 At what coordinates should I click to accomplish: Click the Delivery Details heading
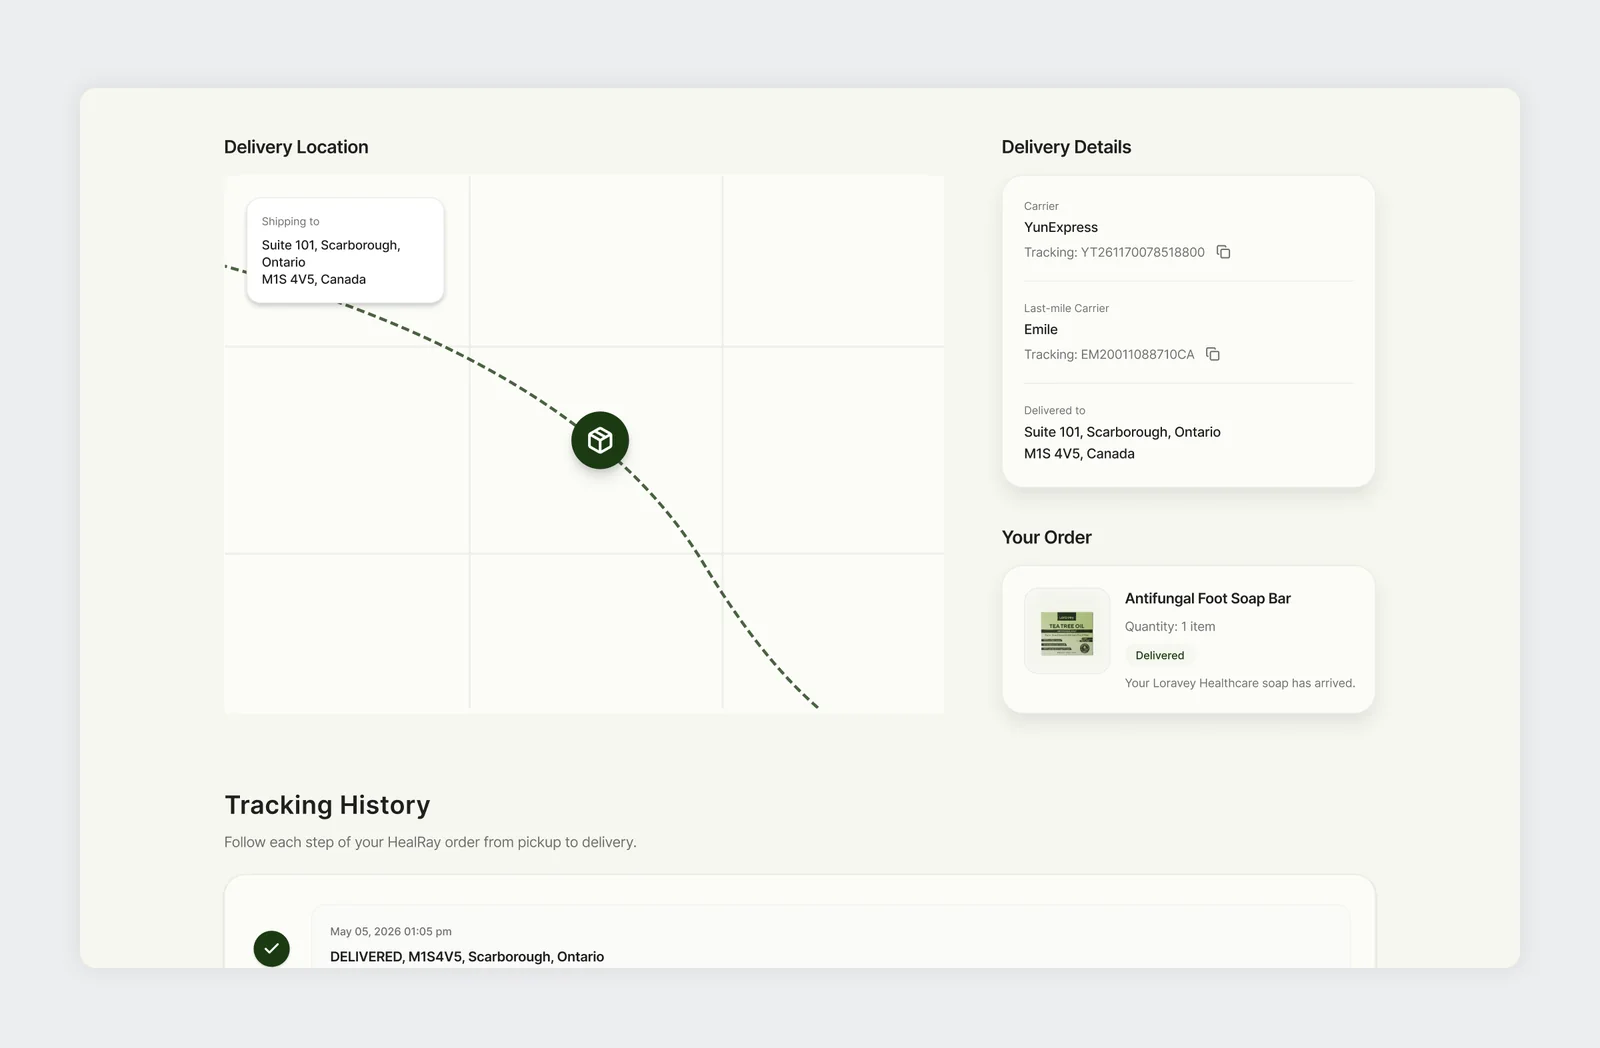coord(1066,147)
